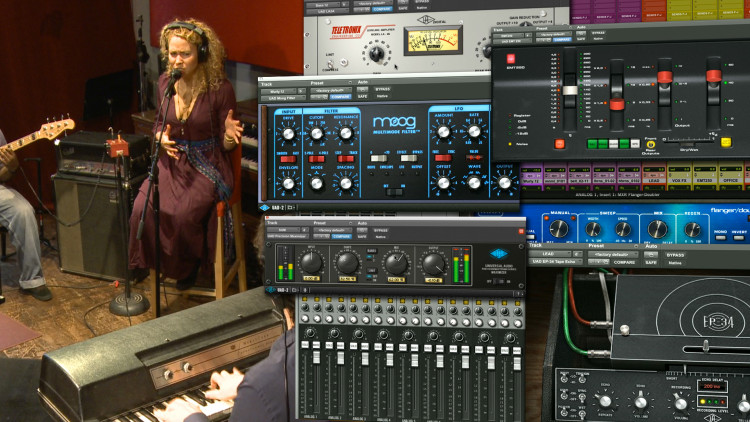Screen dimensions: 750x422
Task: Adjust the Moog LFO Offset knob
Action: (443, 183)
